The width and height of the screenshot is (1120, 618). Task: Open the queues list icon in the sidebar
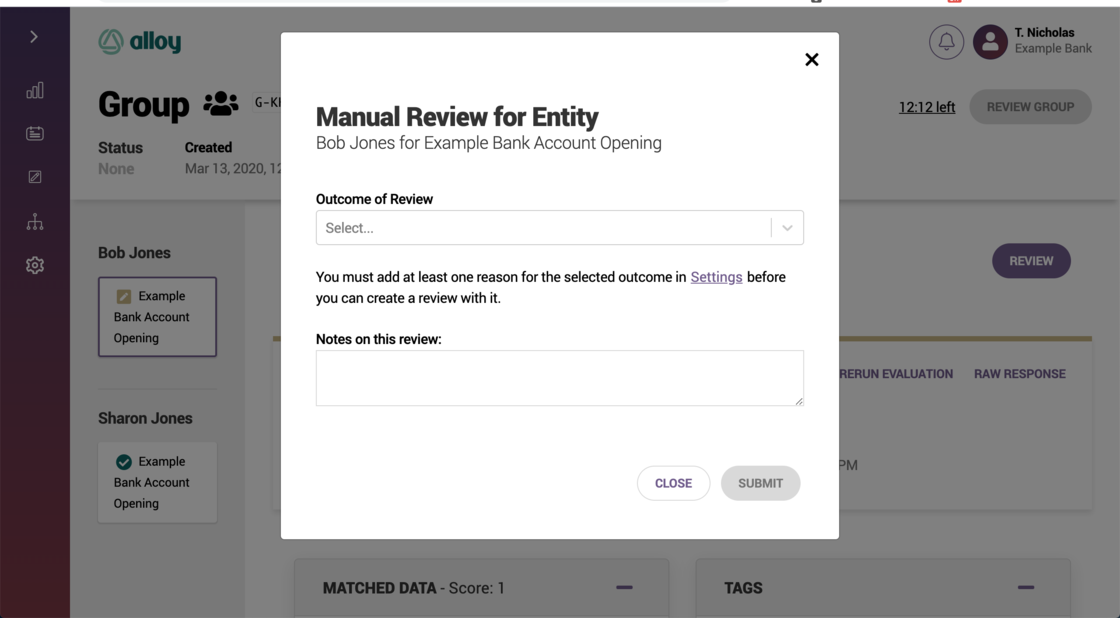(x=34, y=133)
